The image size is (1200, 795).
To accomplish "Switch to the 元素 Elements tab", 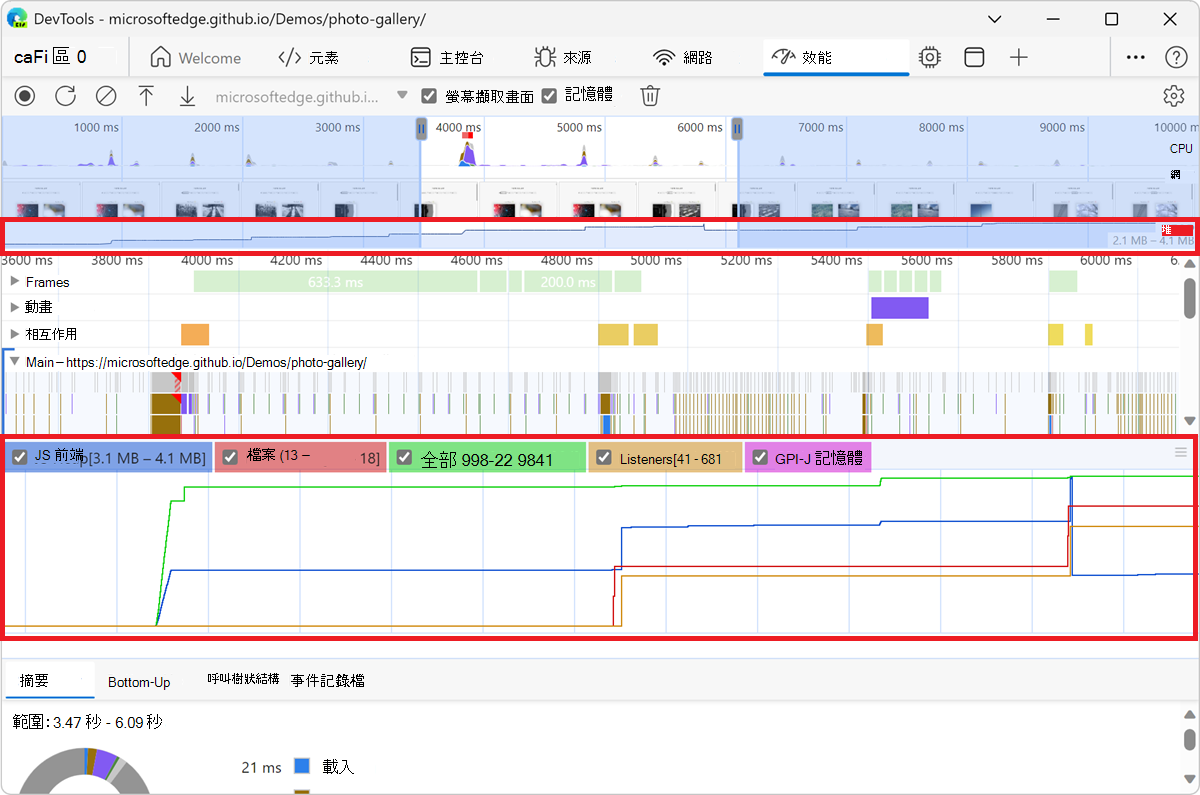I will 308,58.
